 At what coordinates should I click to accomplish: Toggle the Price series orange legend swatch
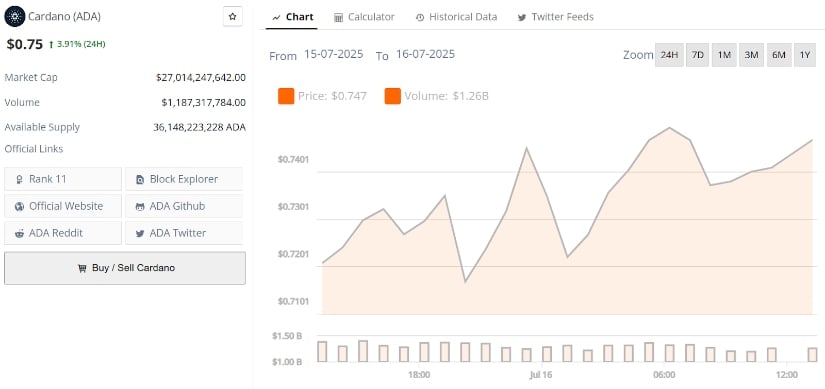[286, 96]
